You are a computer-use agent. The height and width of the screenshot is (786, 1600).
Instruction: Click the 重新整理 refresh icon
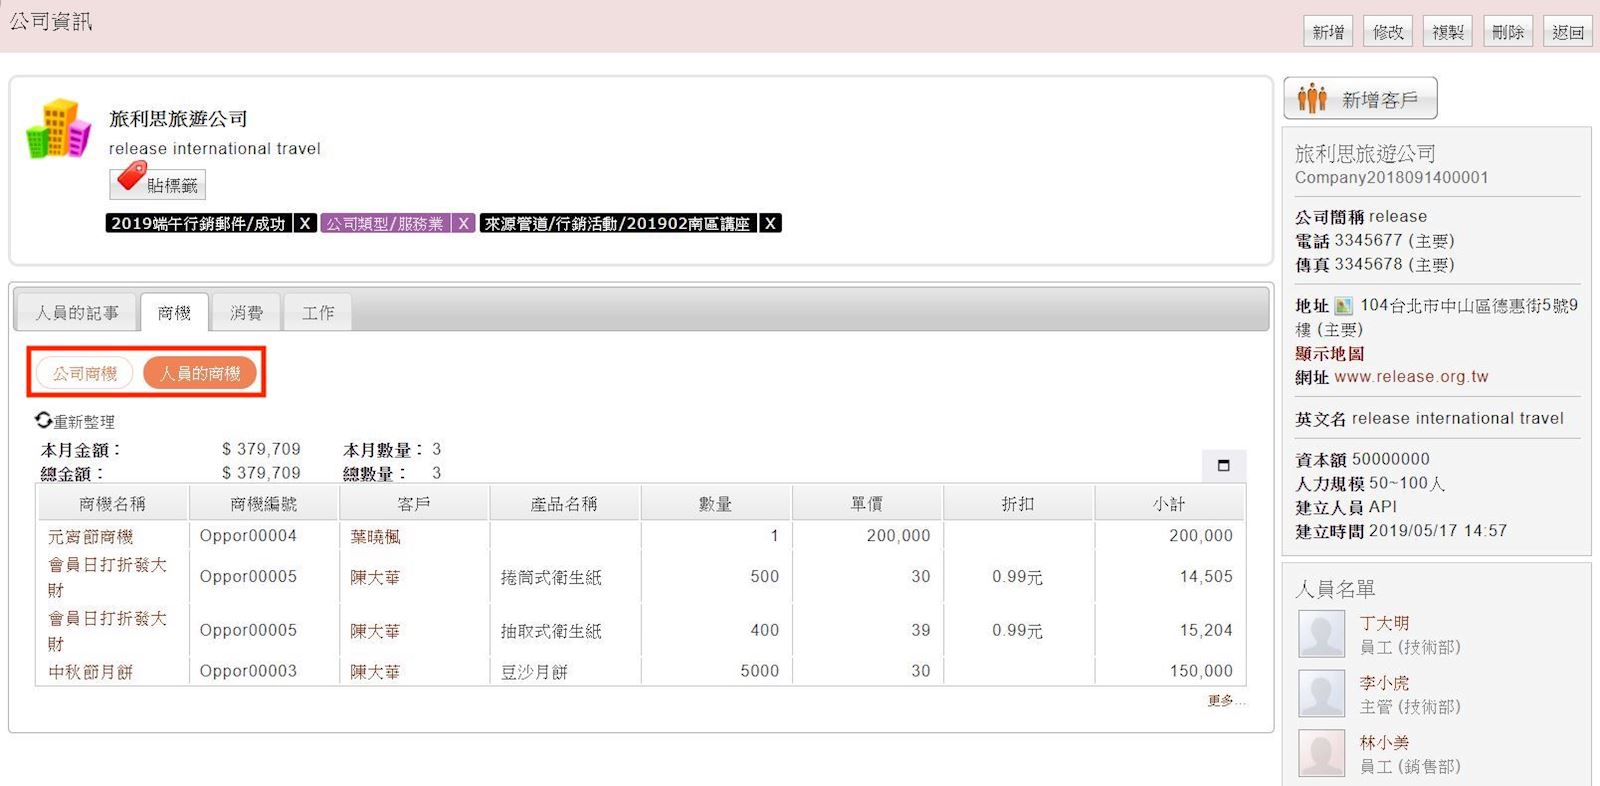(x=43, y=421)
